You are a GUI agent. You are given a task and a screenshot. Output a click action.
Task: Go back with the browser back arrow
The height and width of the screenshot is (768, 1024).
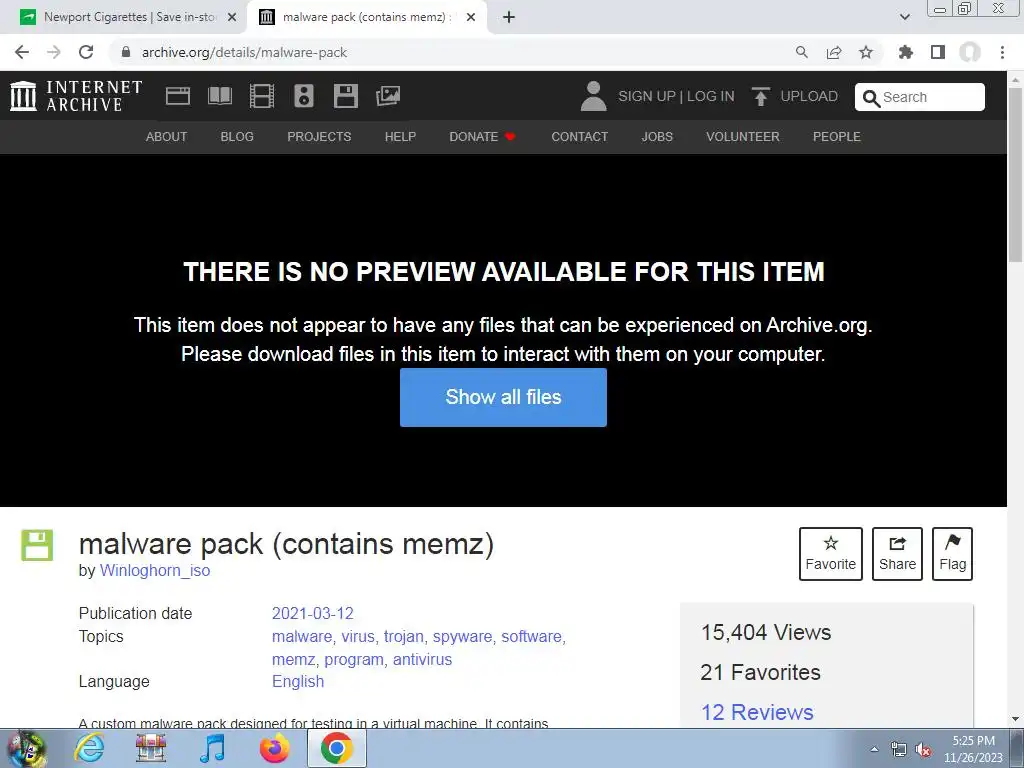point(22,52)
